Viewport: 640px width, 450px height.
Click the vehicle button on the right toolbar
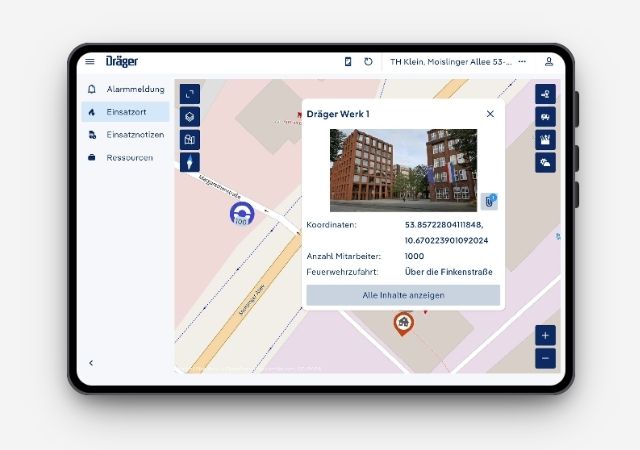[x=545, y=117]
